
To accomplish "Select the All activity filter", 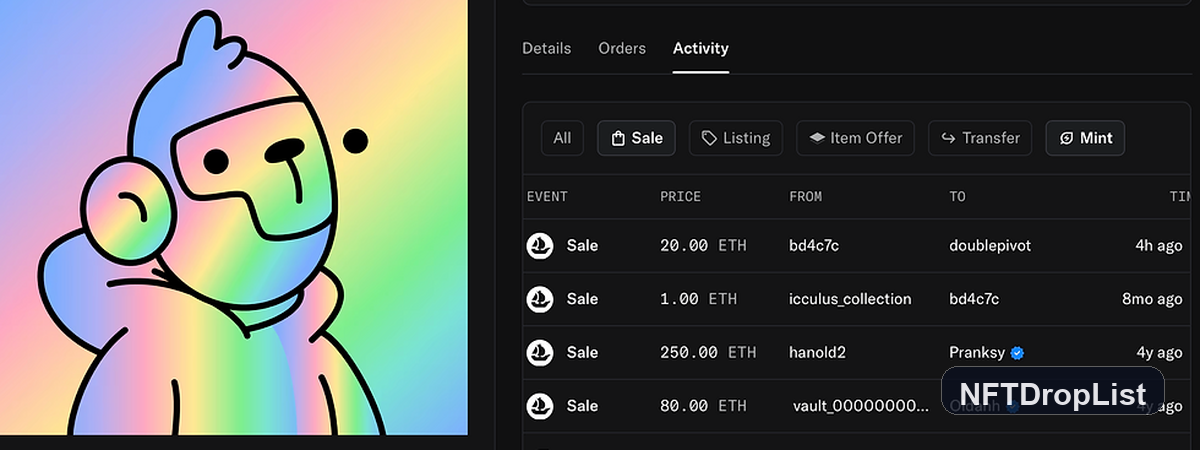I will [562, 138].
